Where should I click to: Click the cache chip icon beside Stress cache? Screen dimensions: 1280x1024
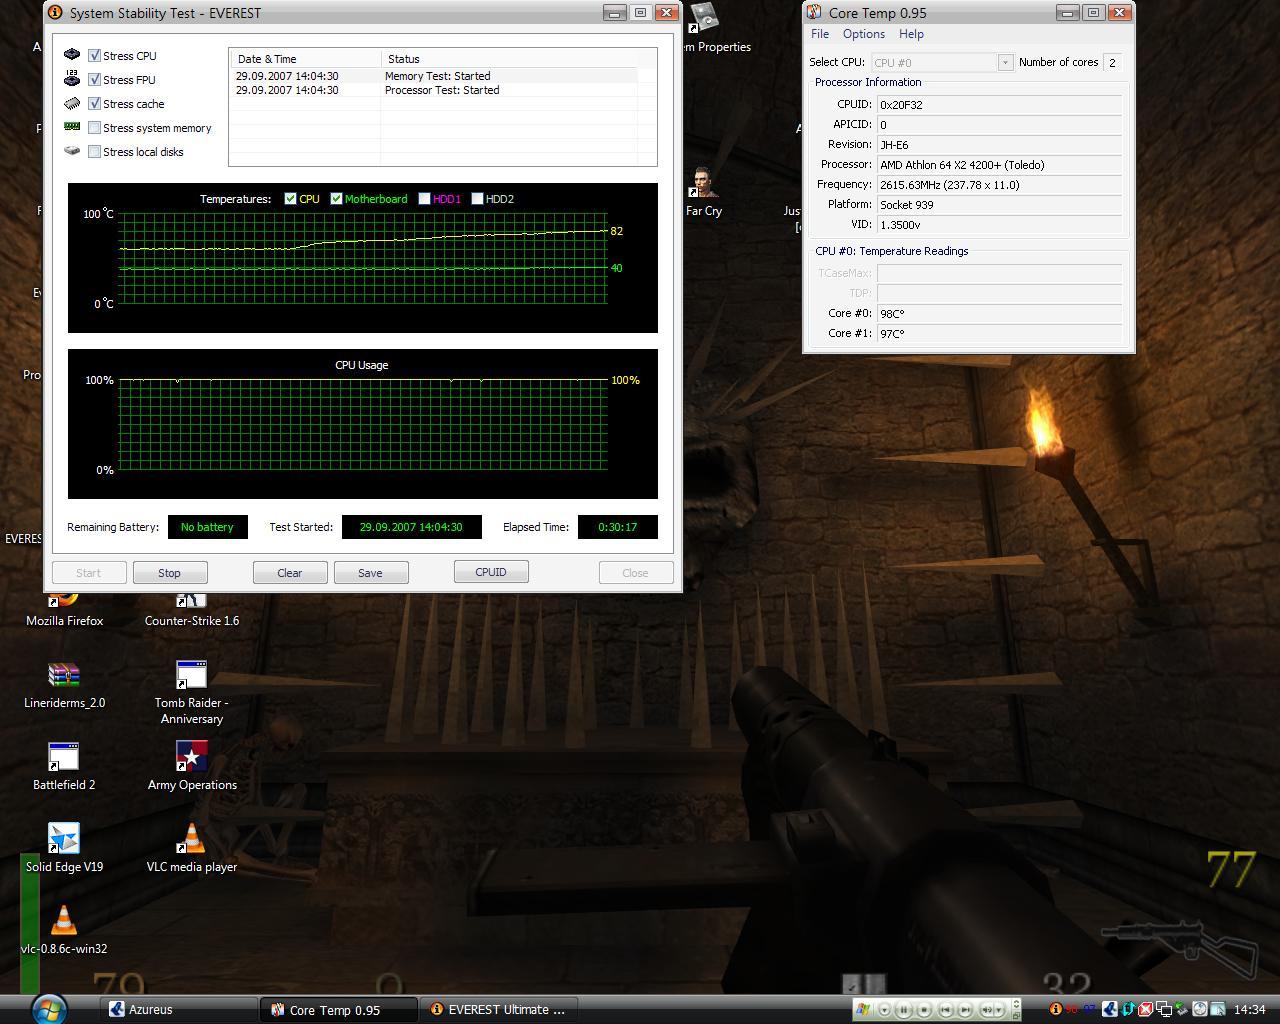[72, 103]
